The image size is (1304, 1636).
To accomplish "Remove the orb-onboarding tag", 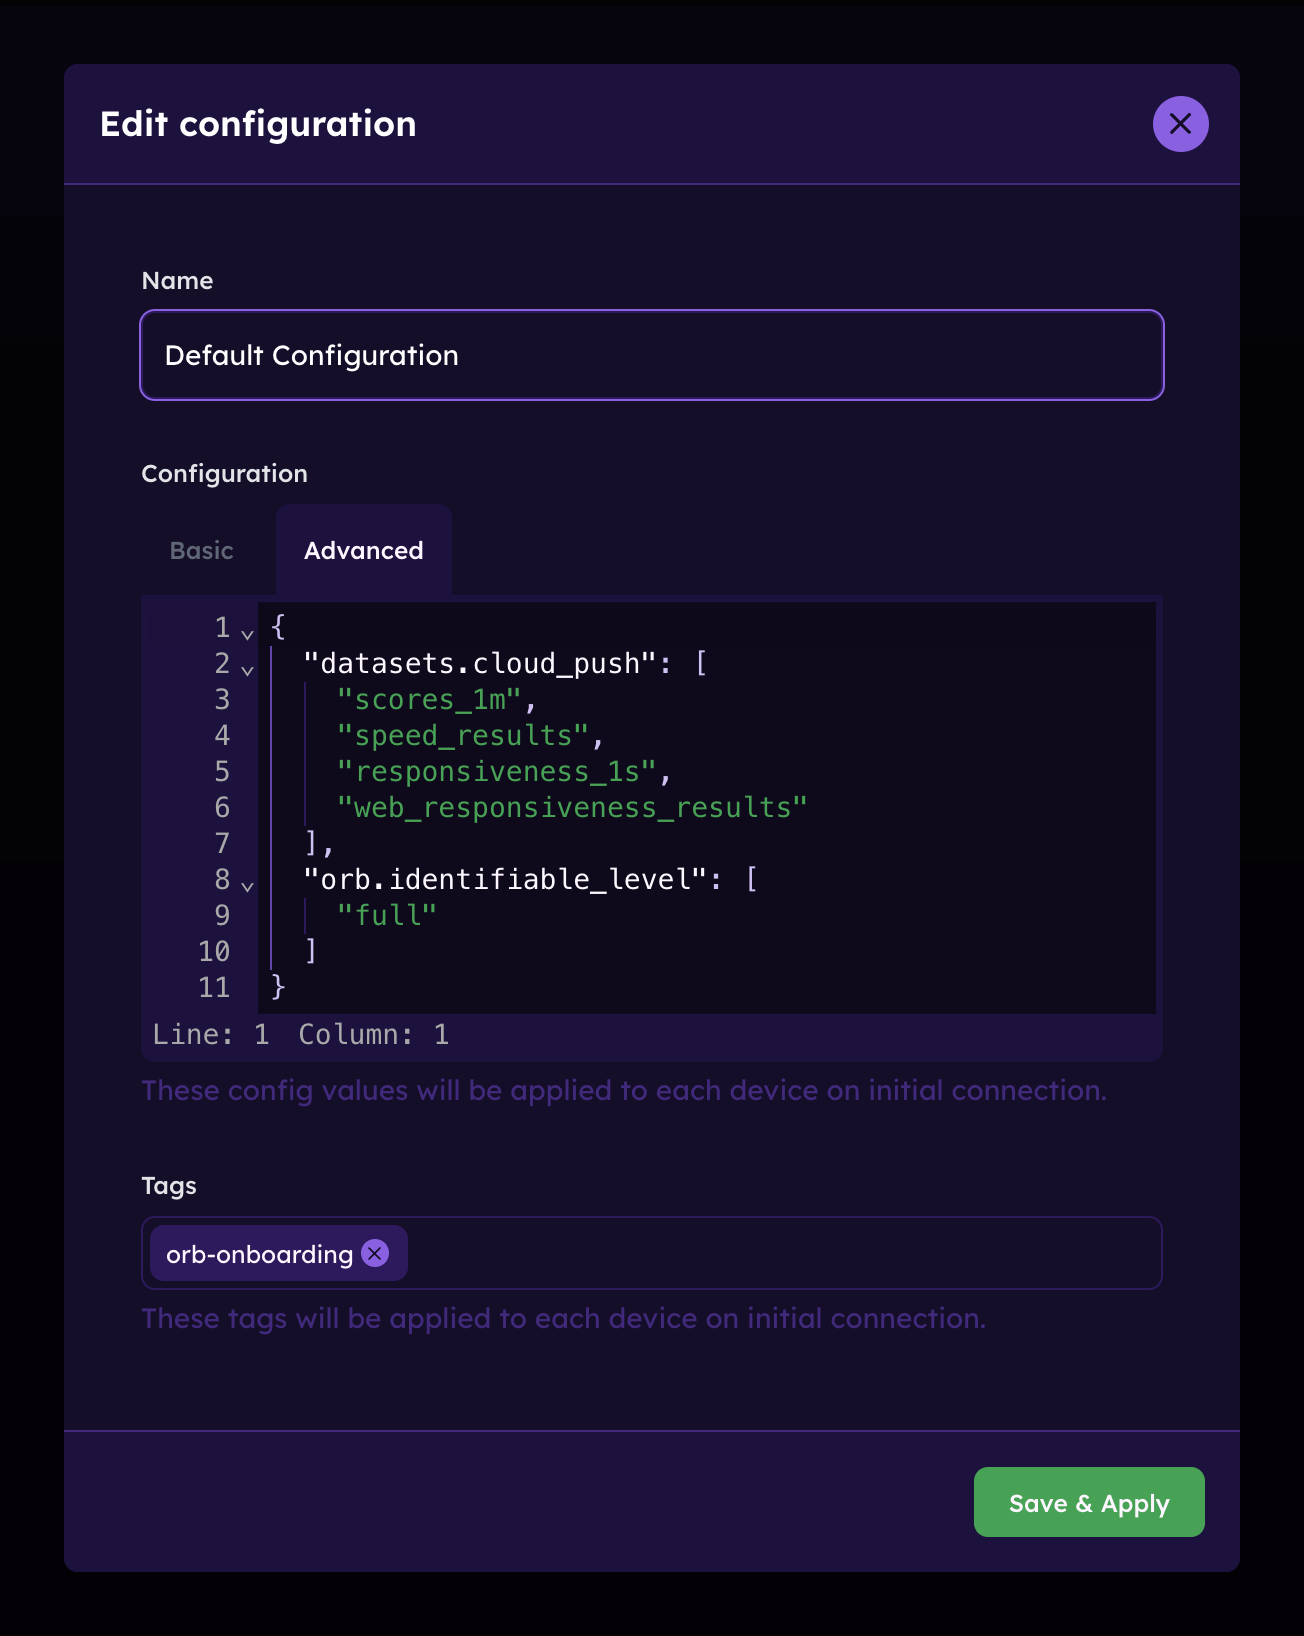I will pos(375,1253).
